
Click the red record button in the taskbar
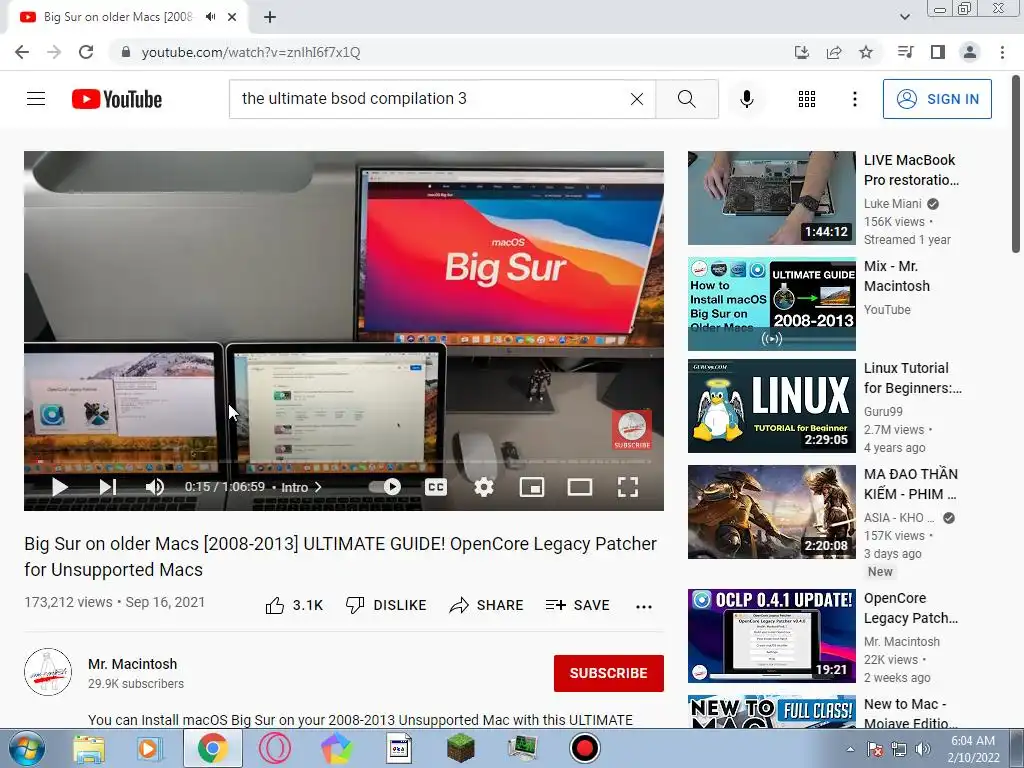(584, 748)
